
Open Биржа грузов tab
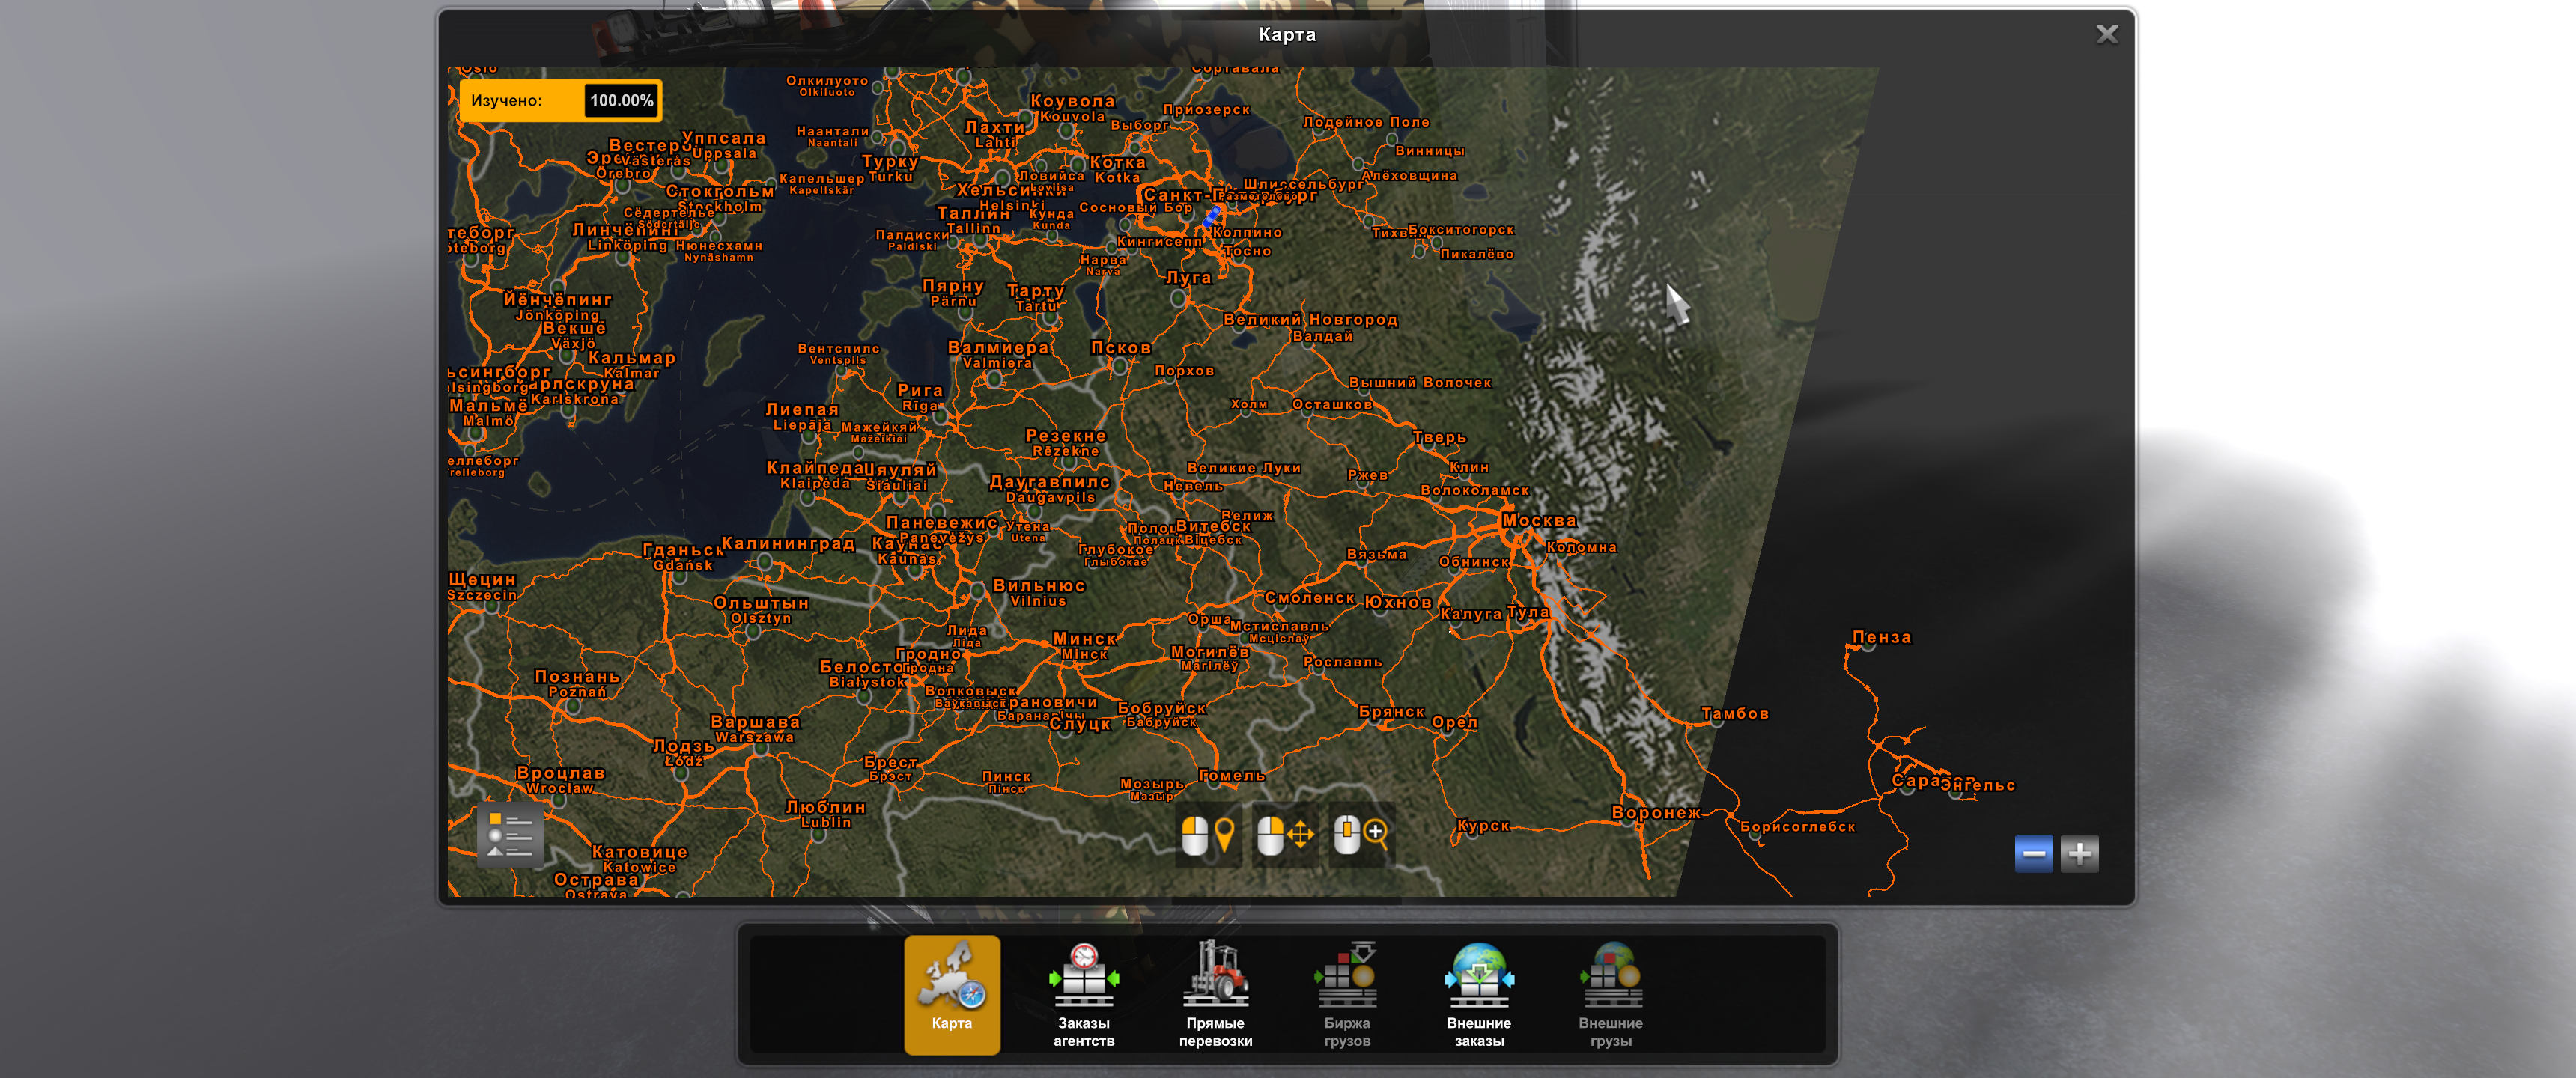pyautogui.click(x=1347, y=994)
